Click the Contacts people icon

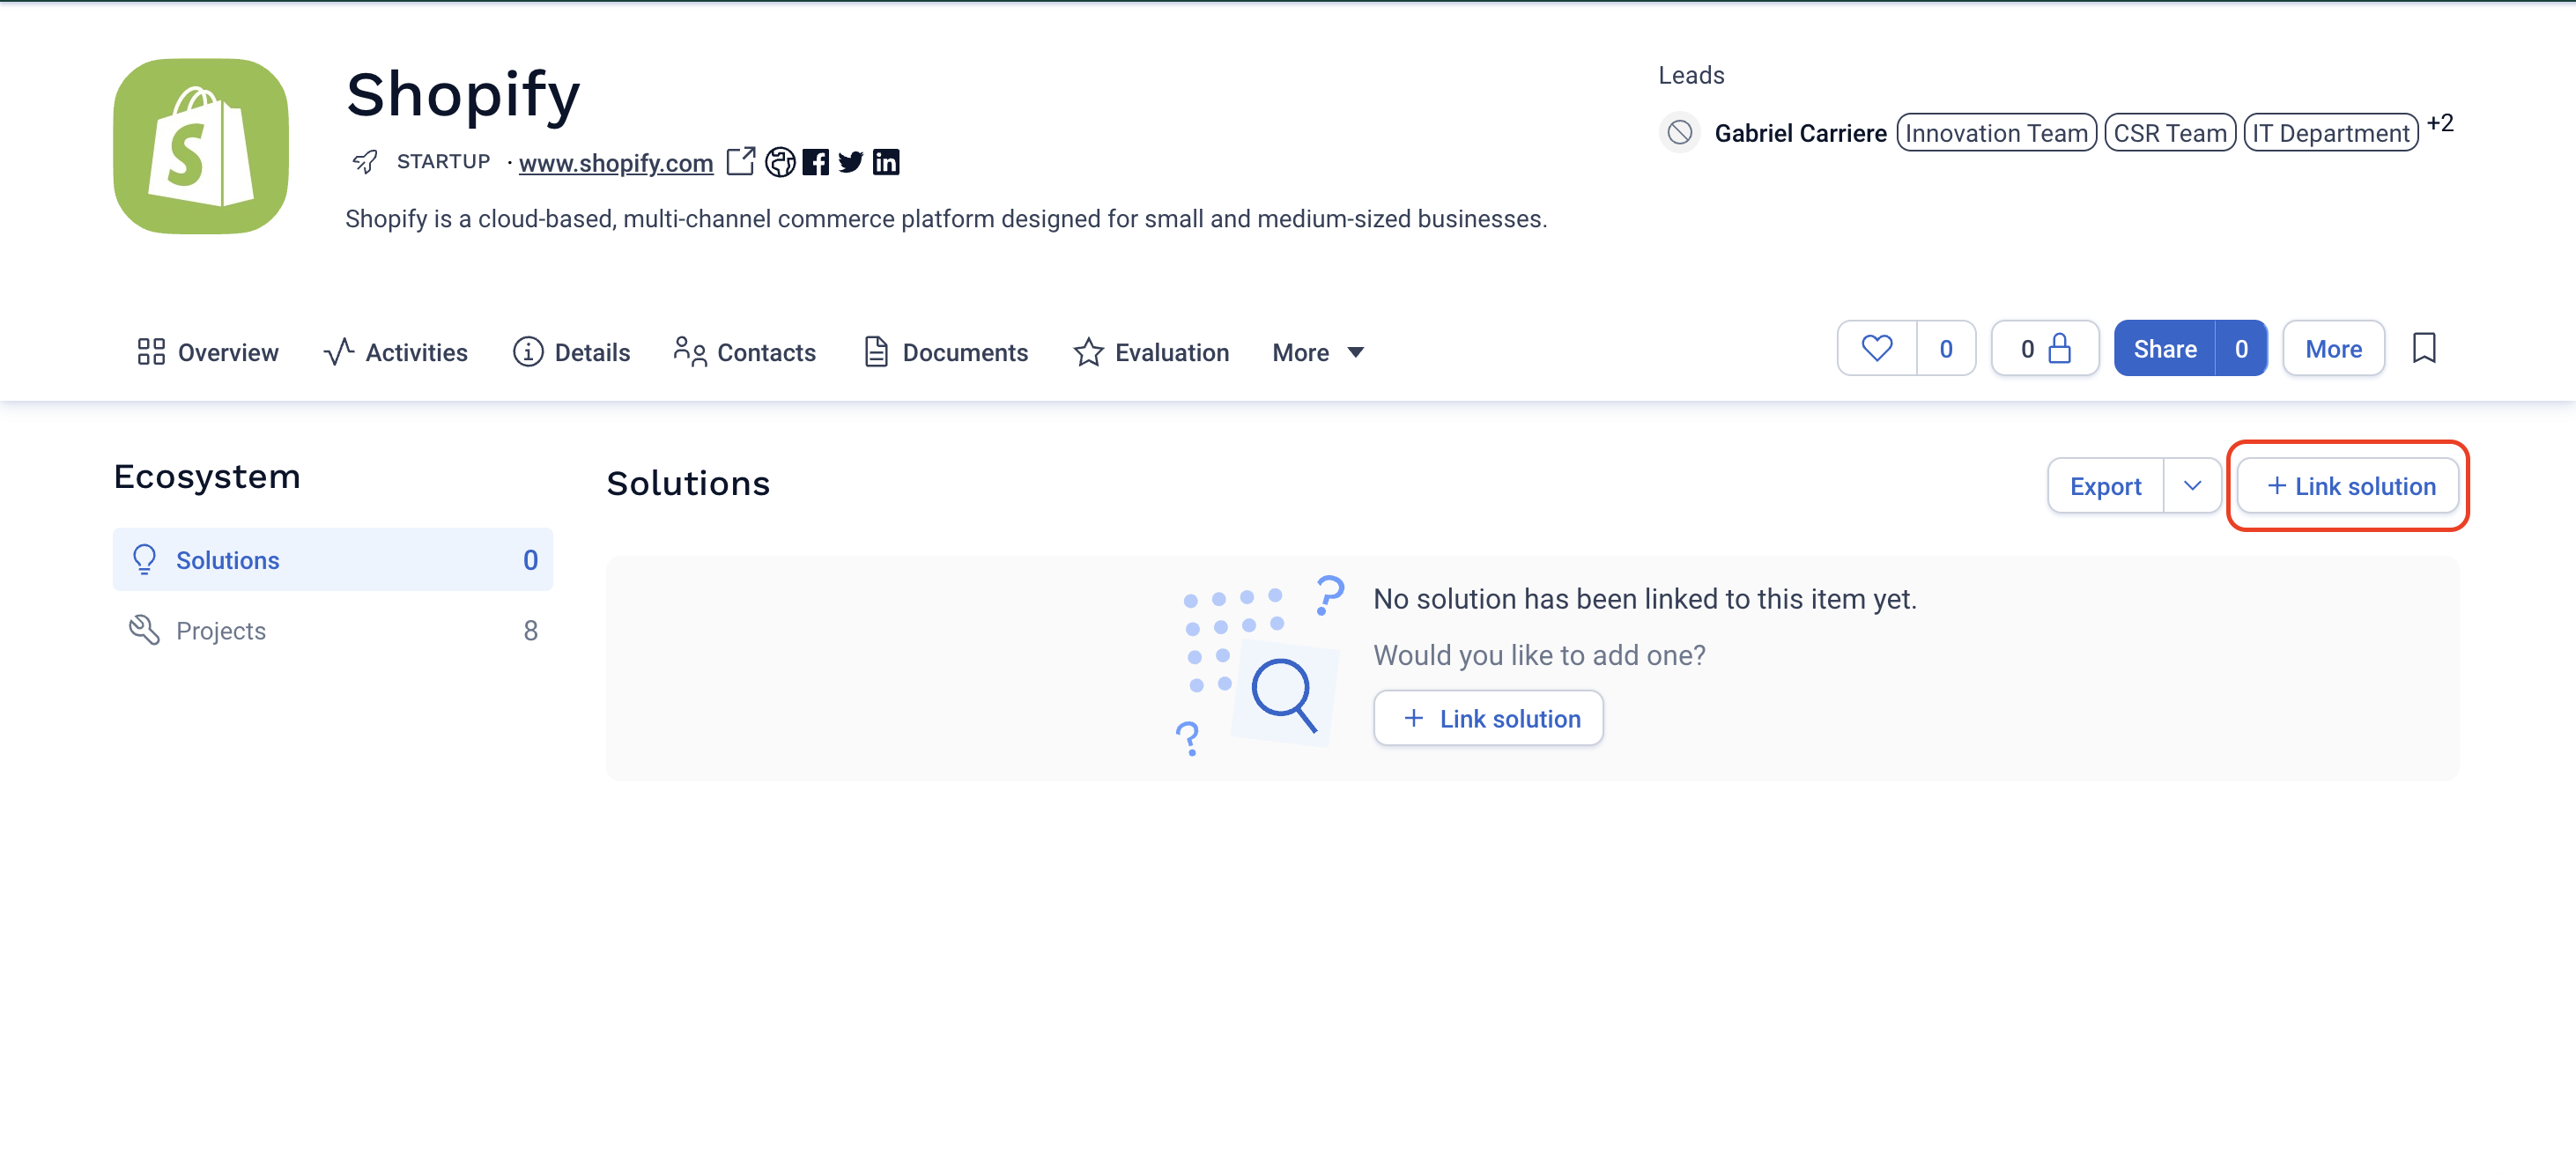tap(690, 351)
